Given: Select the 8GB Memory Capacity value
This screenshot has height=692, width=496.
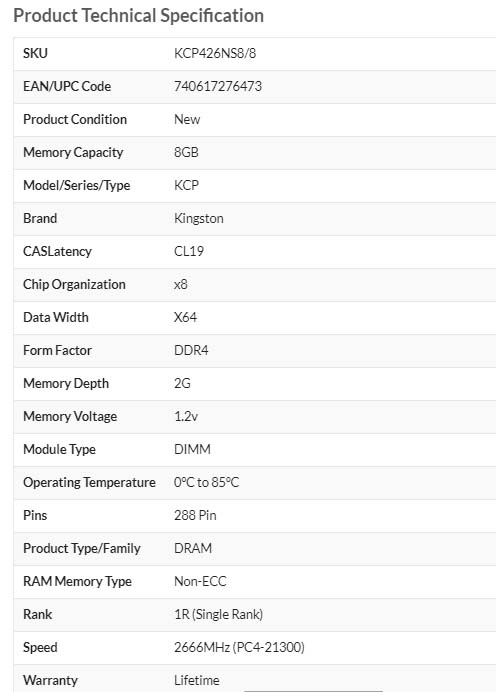Looking at the screenshot, I should coord(186,152).
